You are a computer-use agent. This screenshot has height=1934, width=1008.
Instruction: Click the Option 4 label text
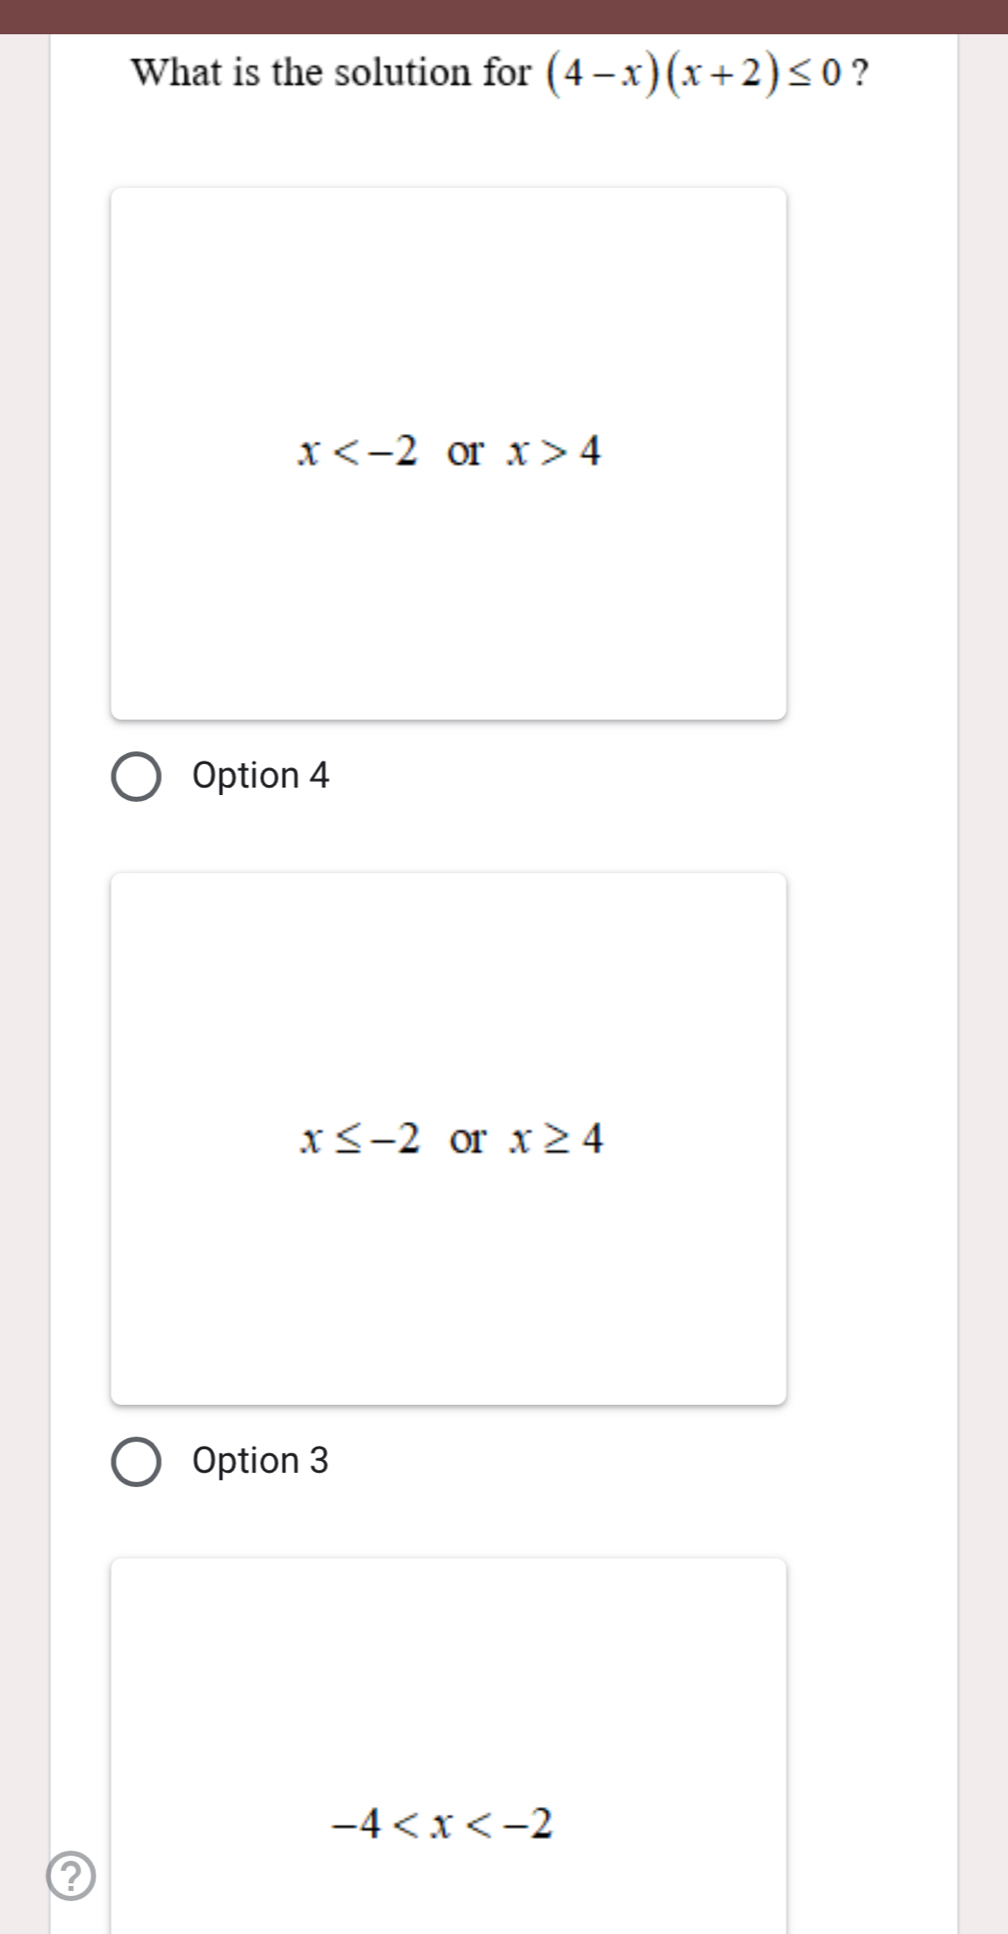pyautogui.click(x=260, y=775)
